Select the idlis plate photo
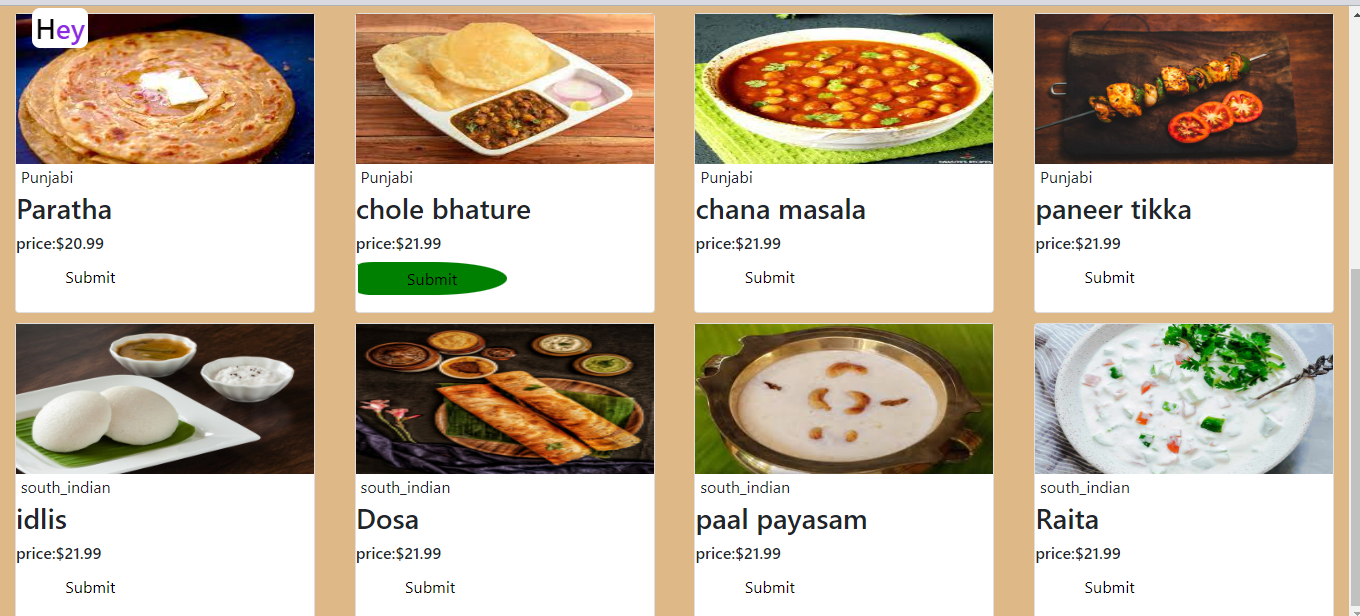This screenshot has height=616, width=1360. (164, 398)
